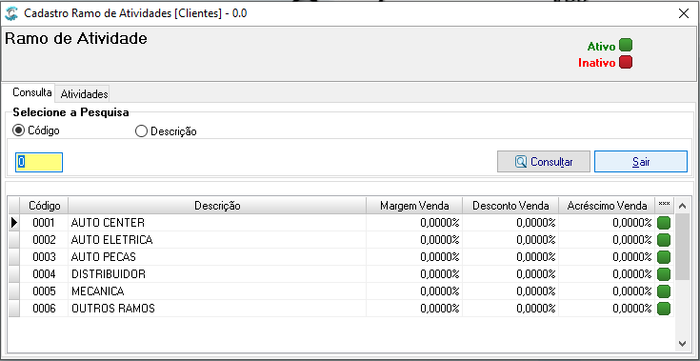
Task: Click code cell 0002
Action: point(44,240)
